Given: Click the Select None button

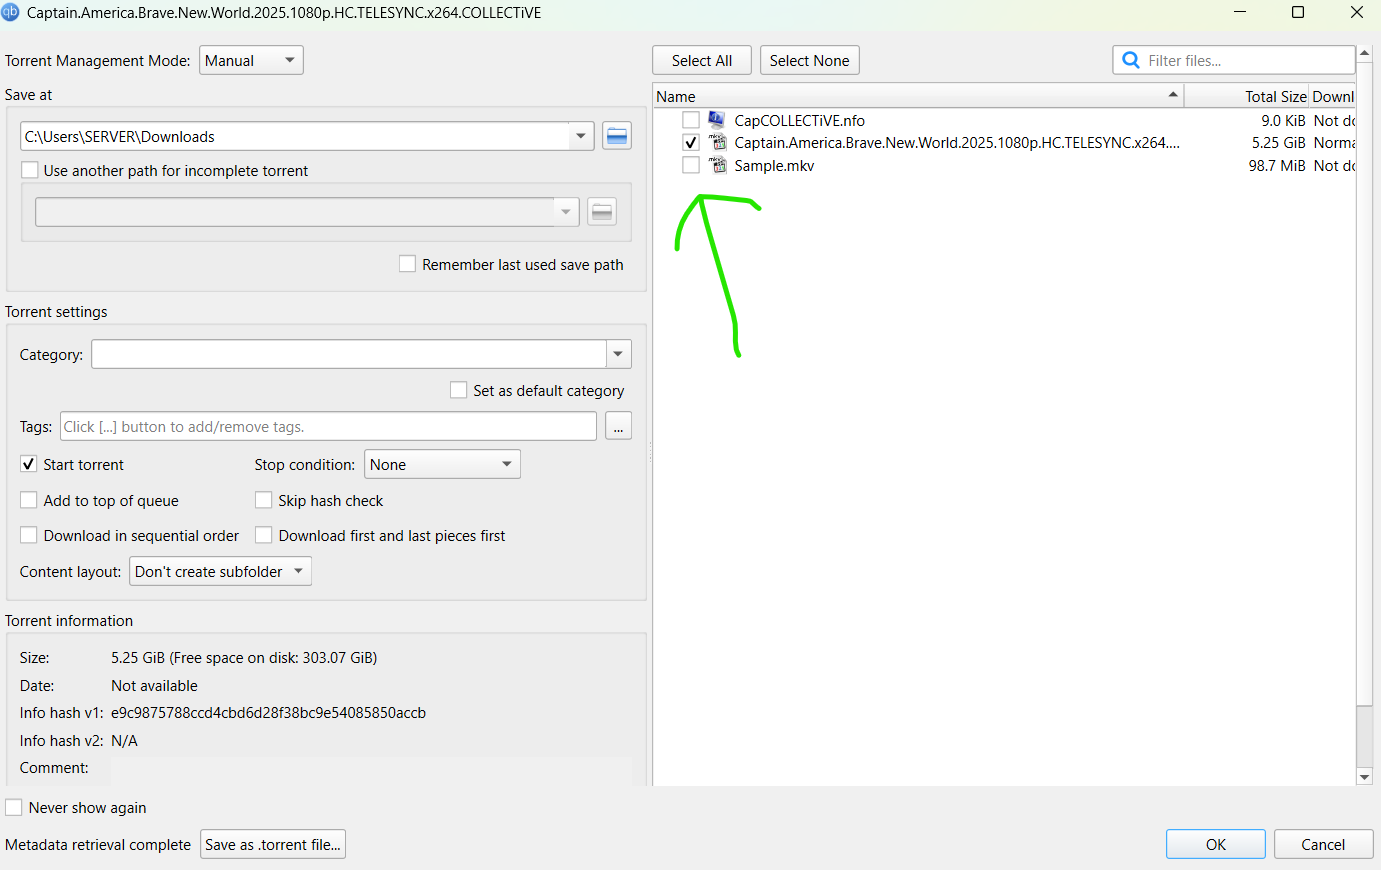Looking at the screenshot, I should pos(809,60).
